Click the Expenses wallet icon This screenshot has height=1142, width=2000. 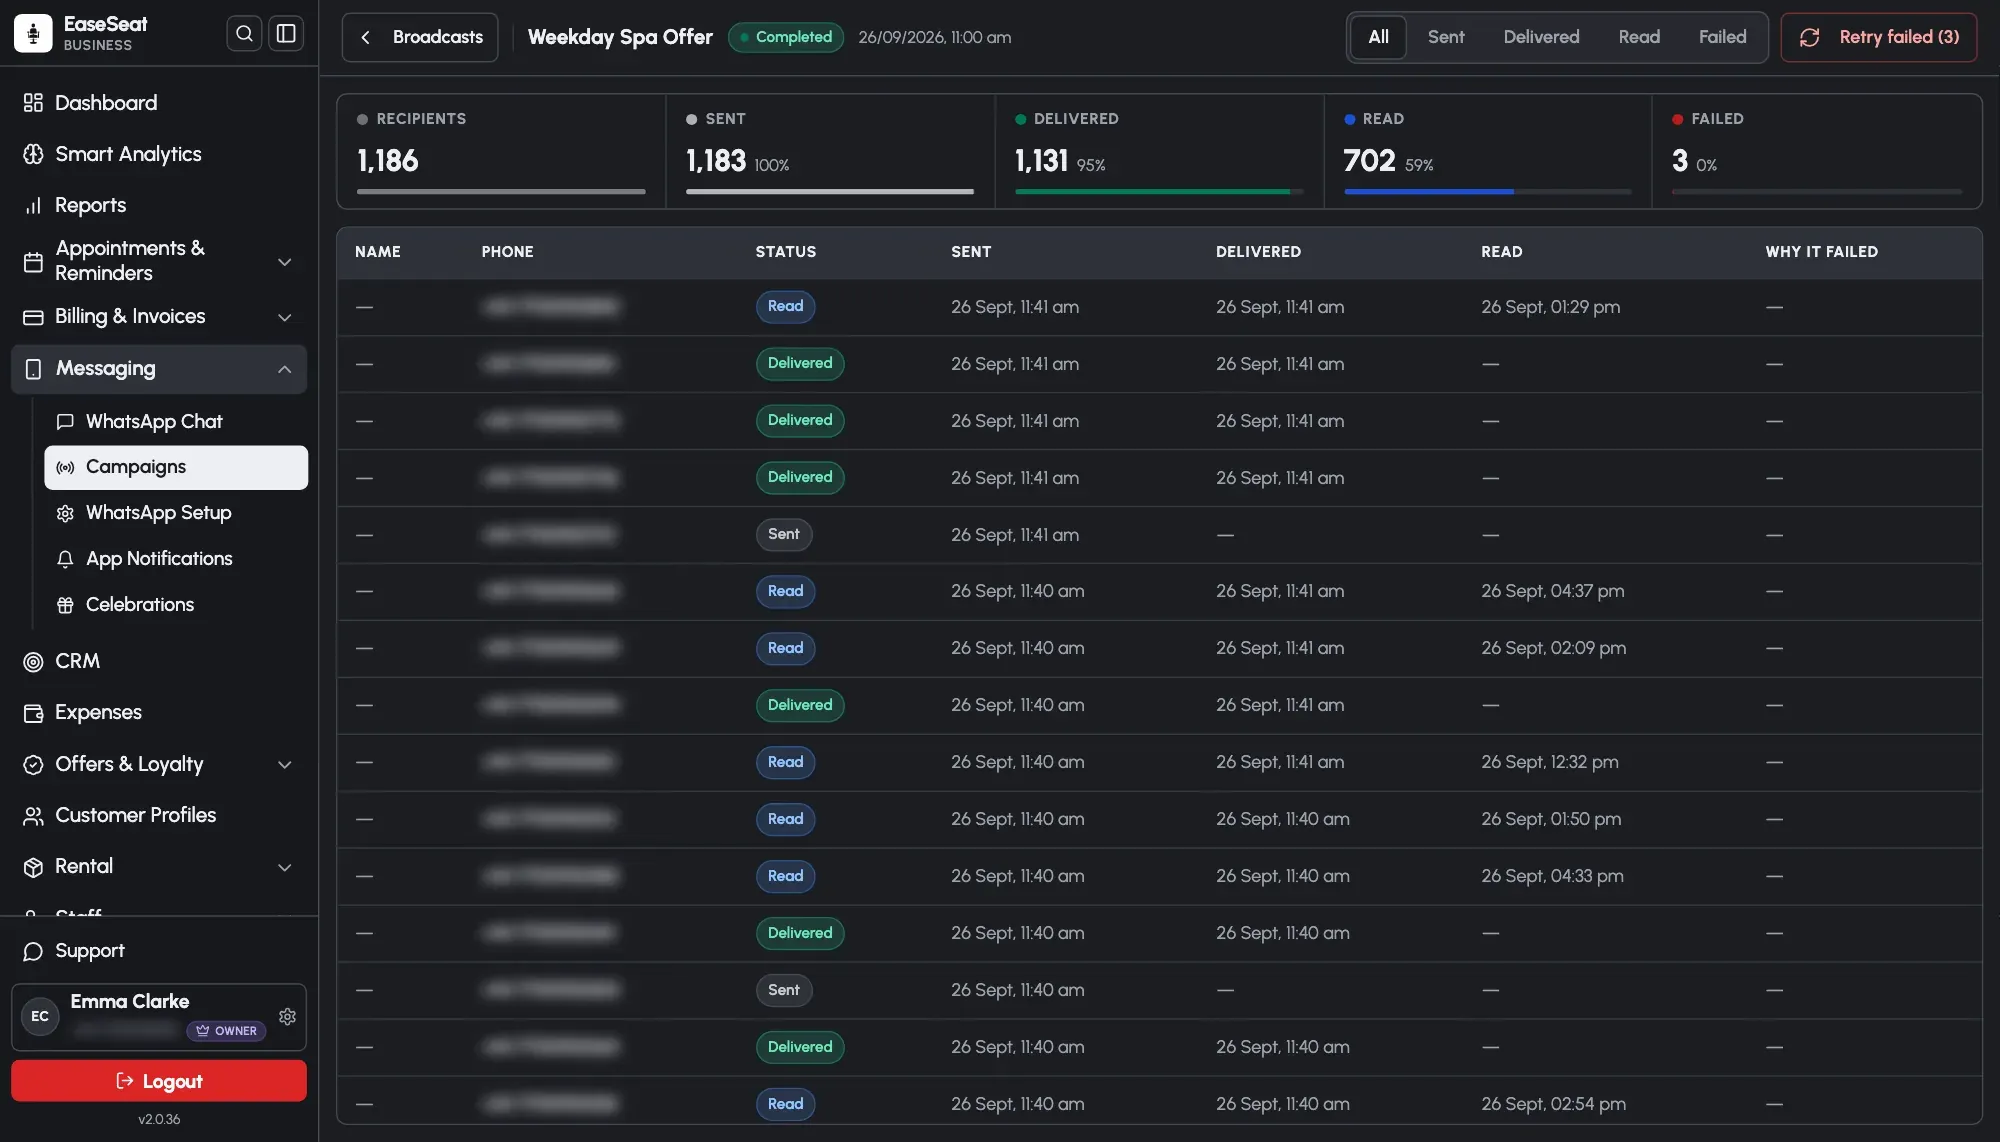pyautogui.click(x=33, y=713)
